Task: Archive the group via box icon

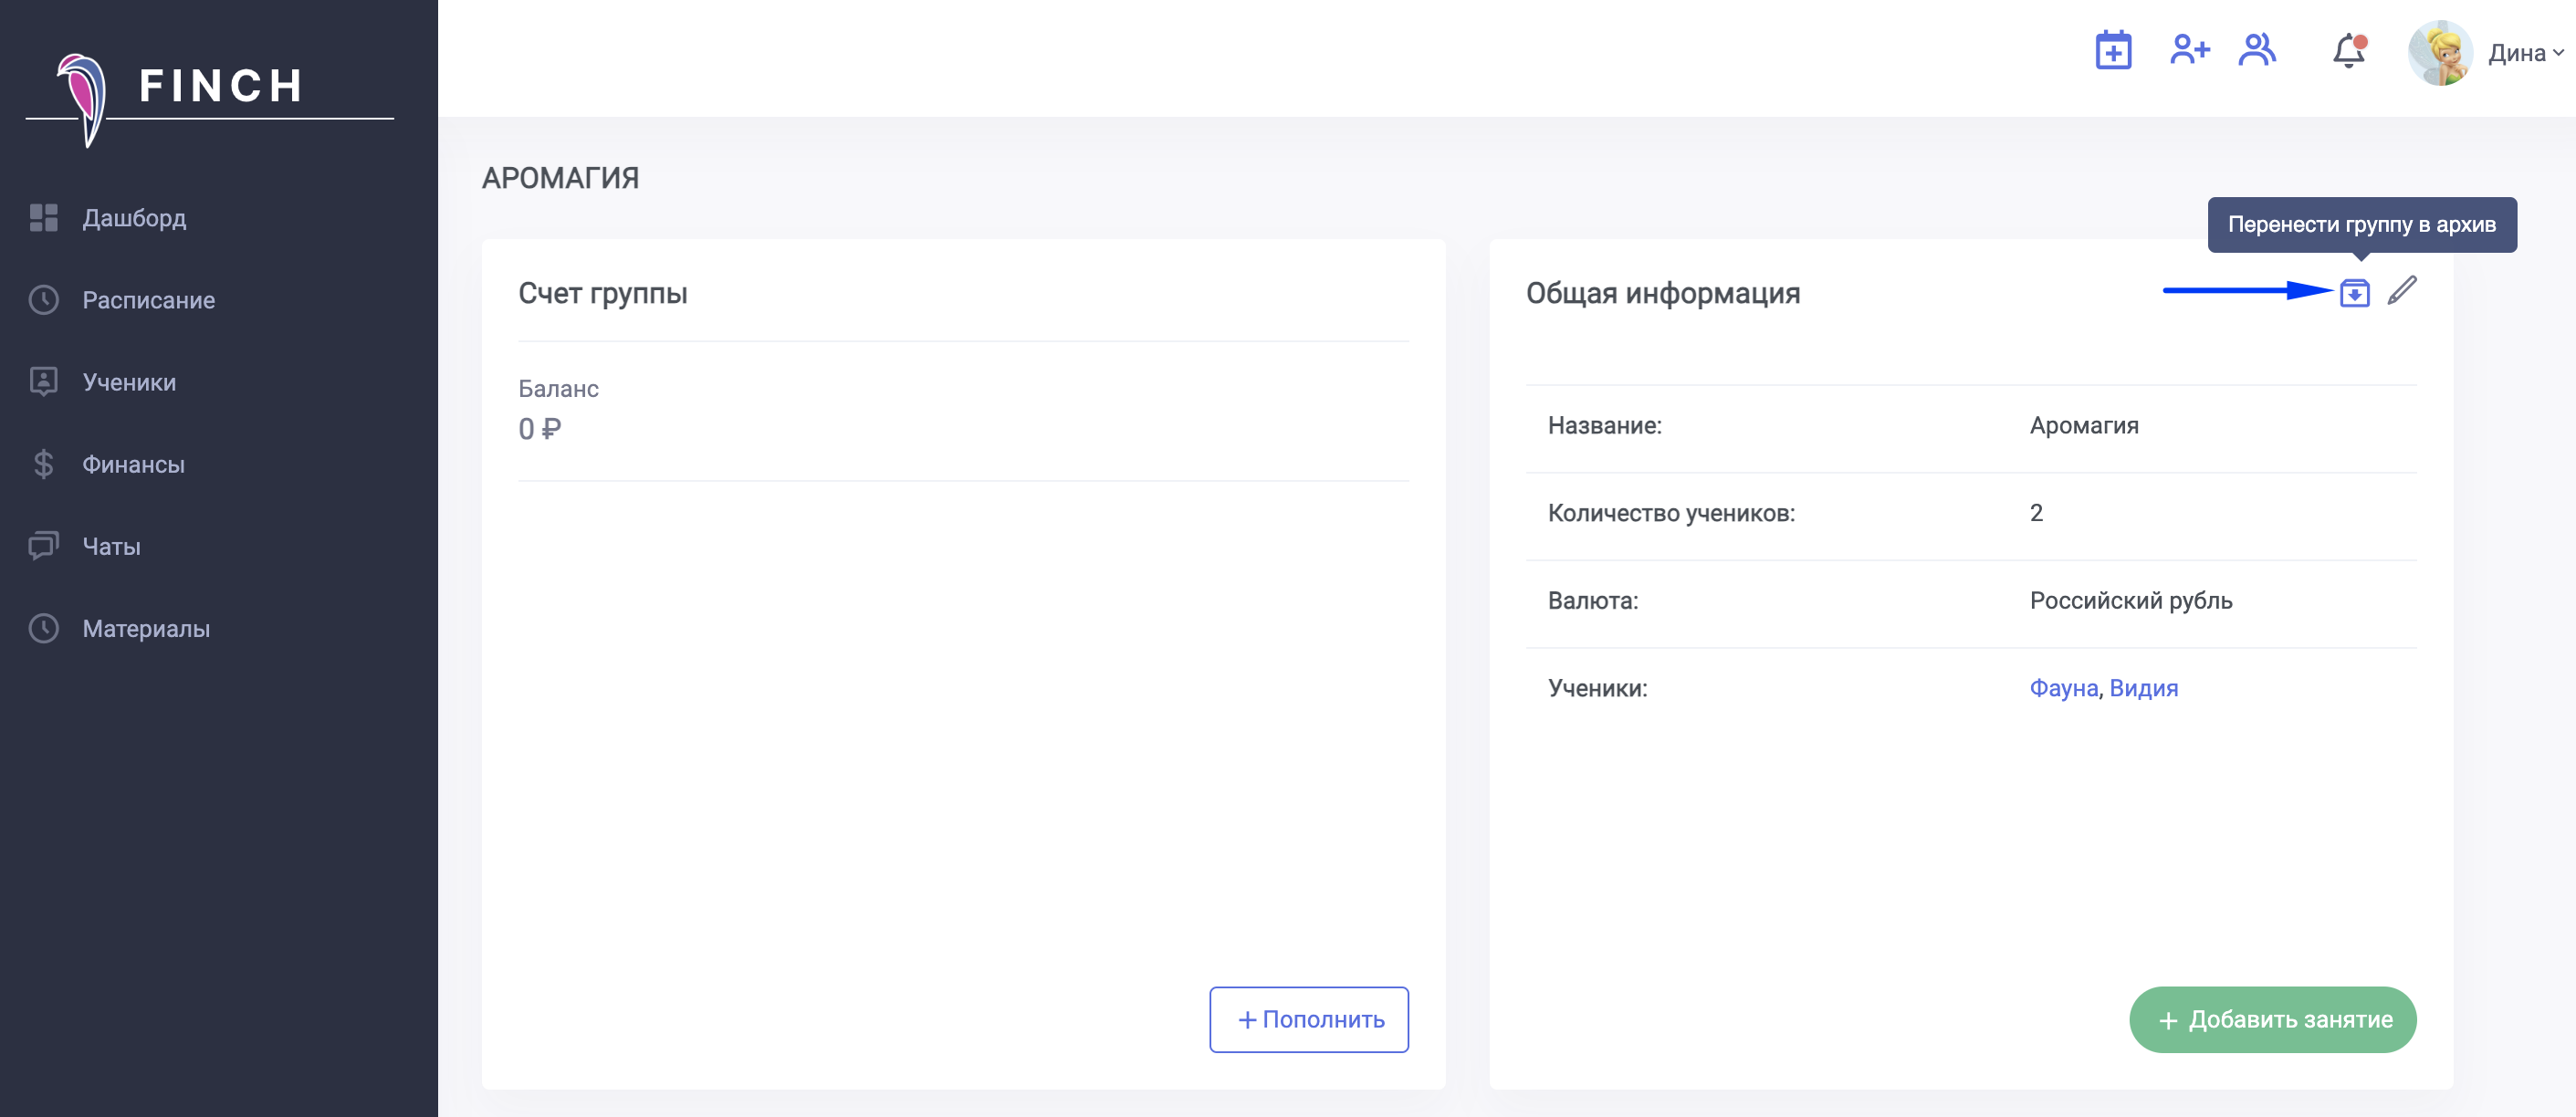Action: tap(2354, 293)
